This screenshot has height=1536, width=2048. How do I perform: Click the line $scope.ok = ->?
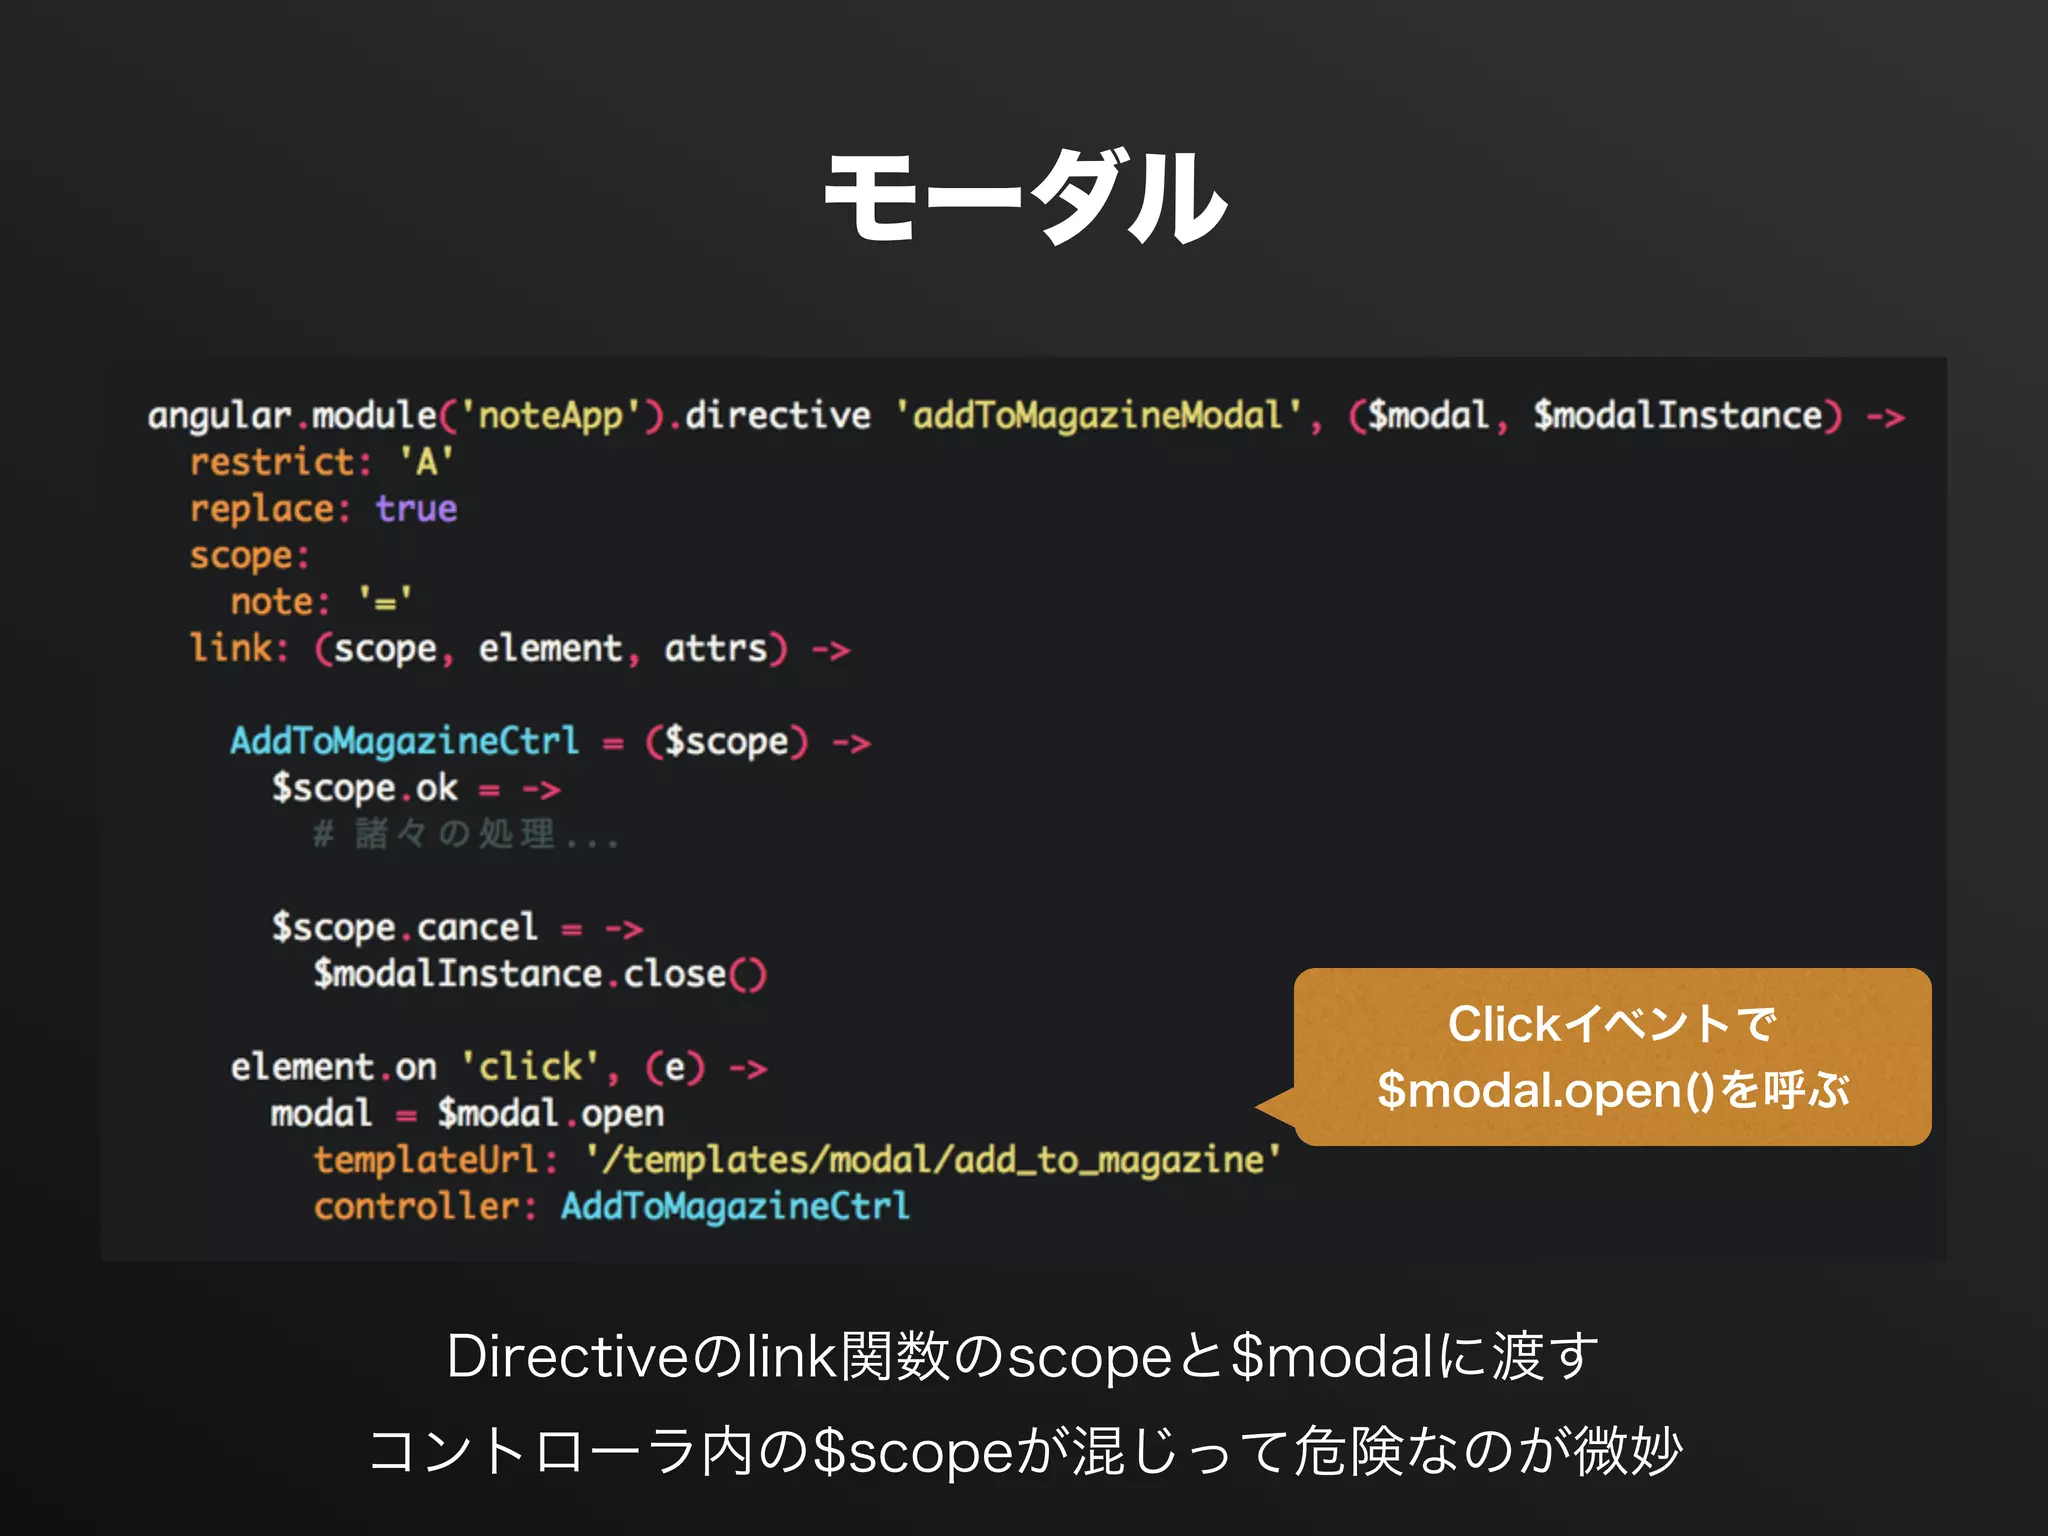416,789
